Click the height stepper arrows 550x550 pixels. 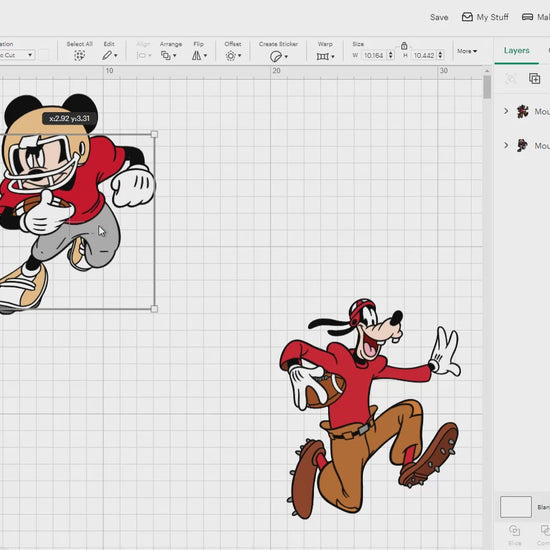coord(440,55)
